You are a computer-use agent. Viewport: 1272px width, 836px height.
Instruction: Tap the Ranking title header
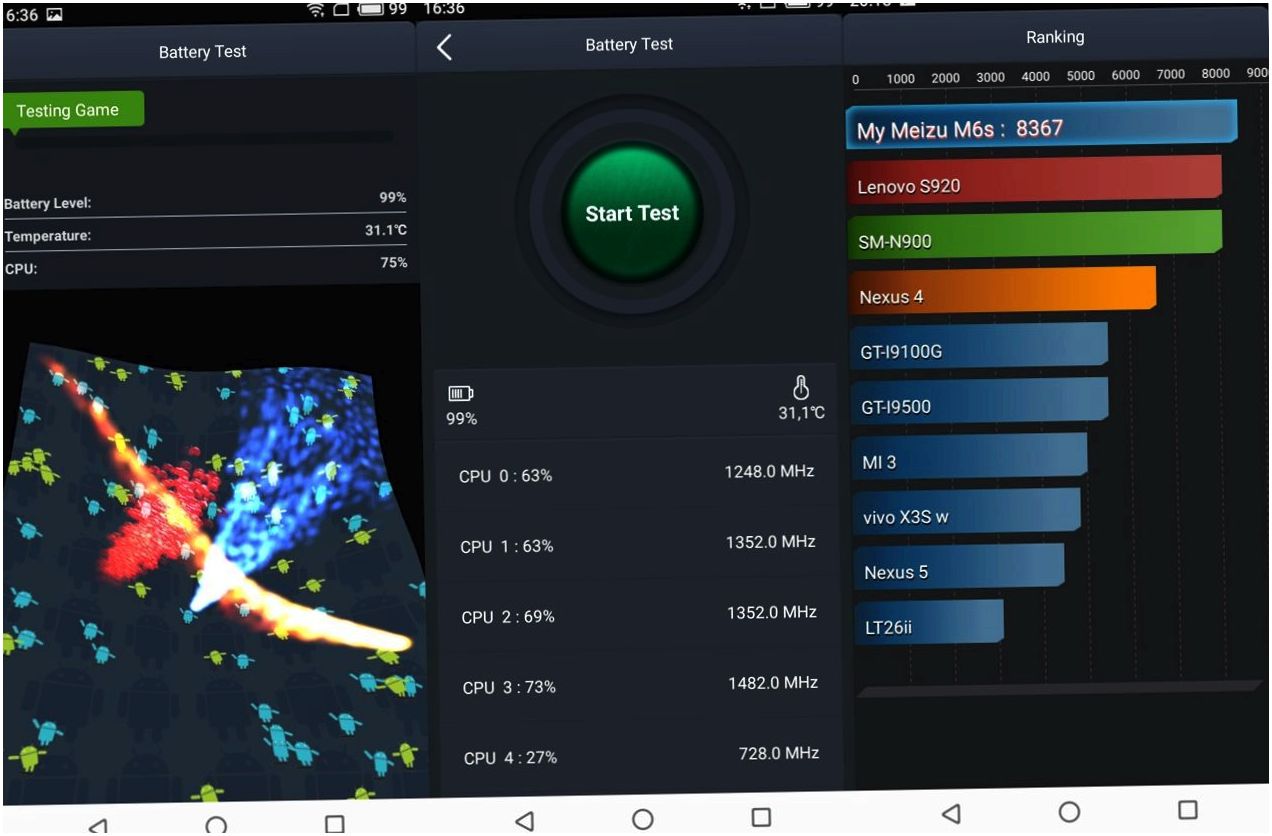tap(1055, 37)
